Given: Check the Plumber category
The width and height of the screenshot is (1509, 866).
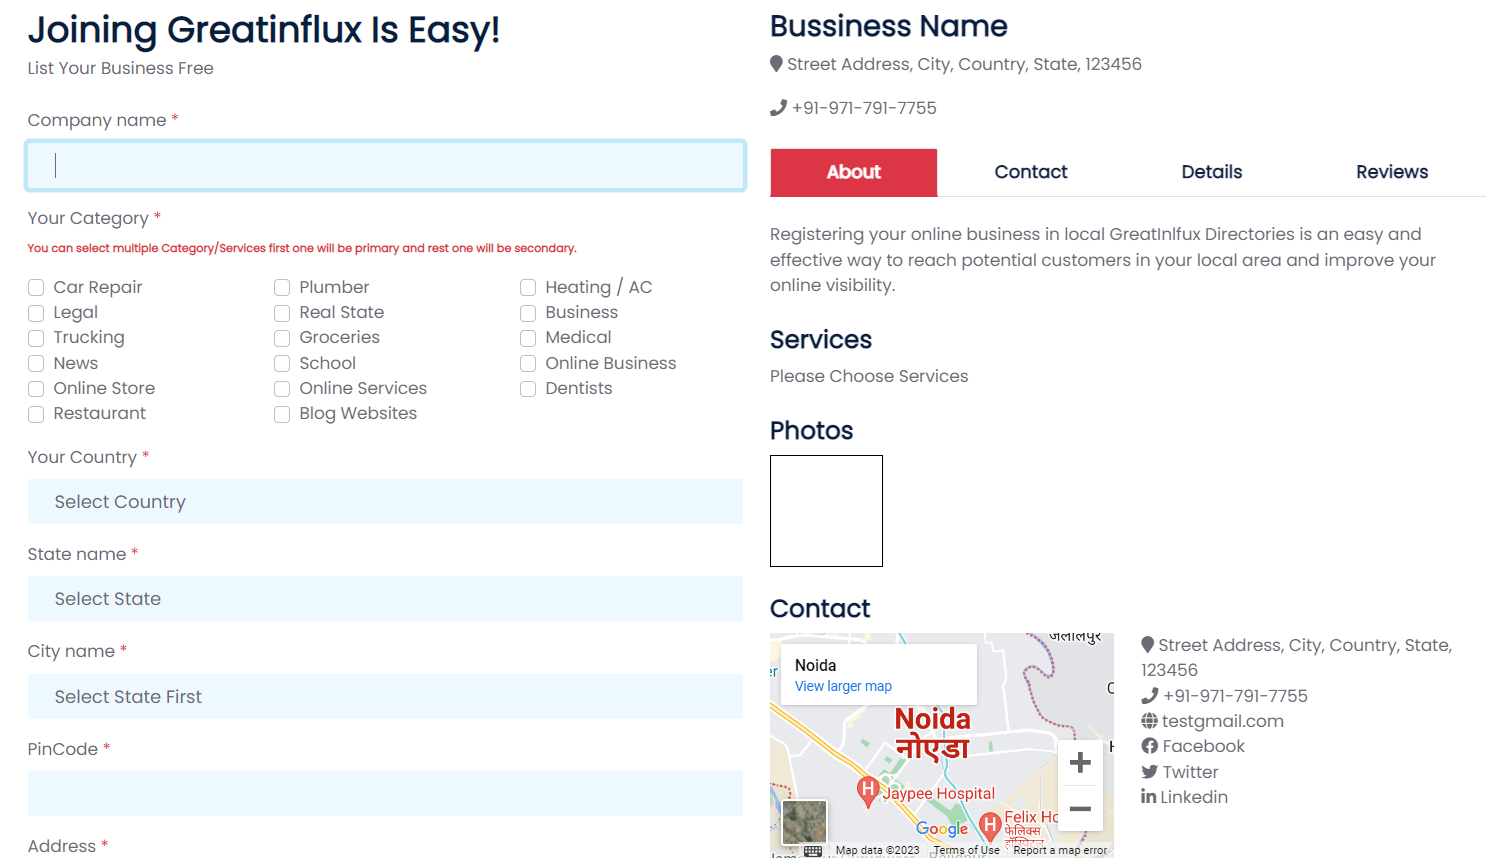Looking at the screenshot, I should point(282,288).
